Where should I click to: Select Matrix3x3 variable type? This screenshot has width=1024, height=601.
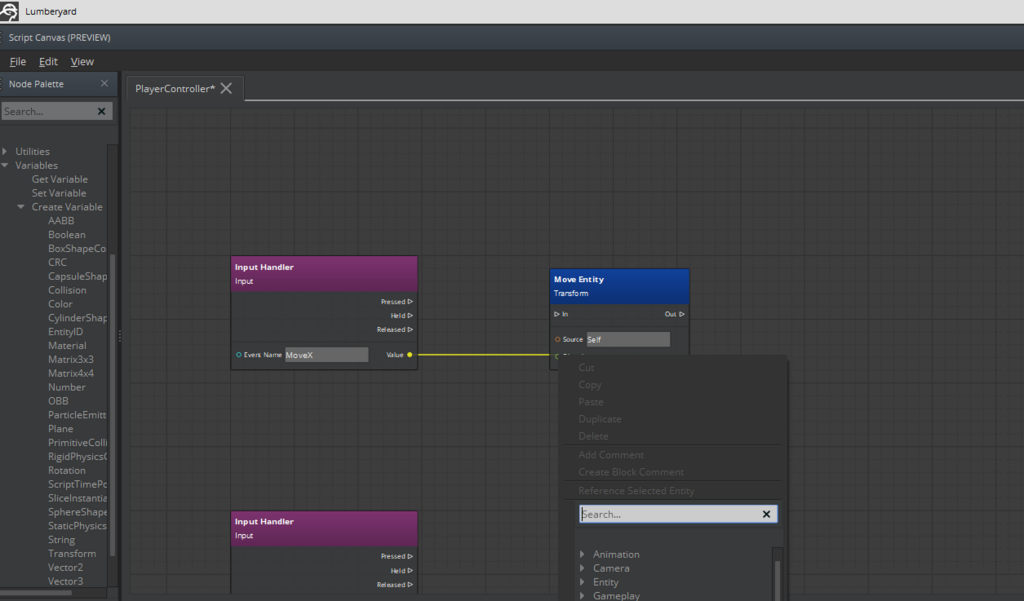coord(71,359)
